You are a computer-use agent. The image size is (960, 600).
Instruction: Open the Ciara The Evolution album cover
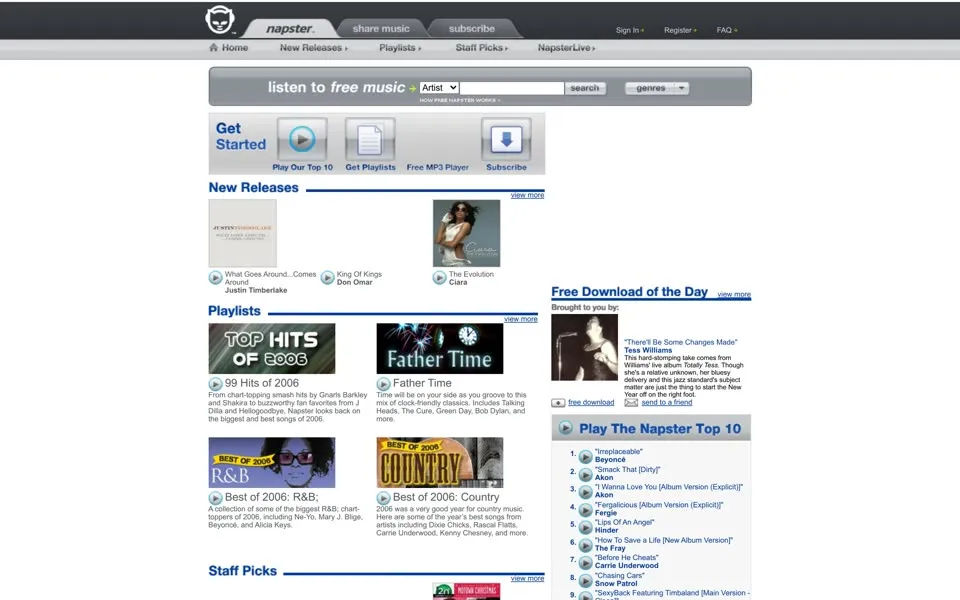pyautogui.click(x=467, y=233)
